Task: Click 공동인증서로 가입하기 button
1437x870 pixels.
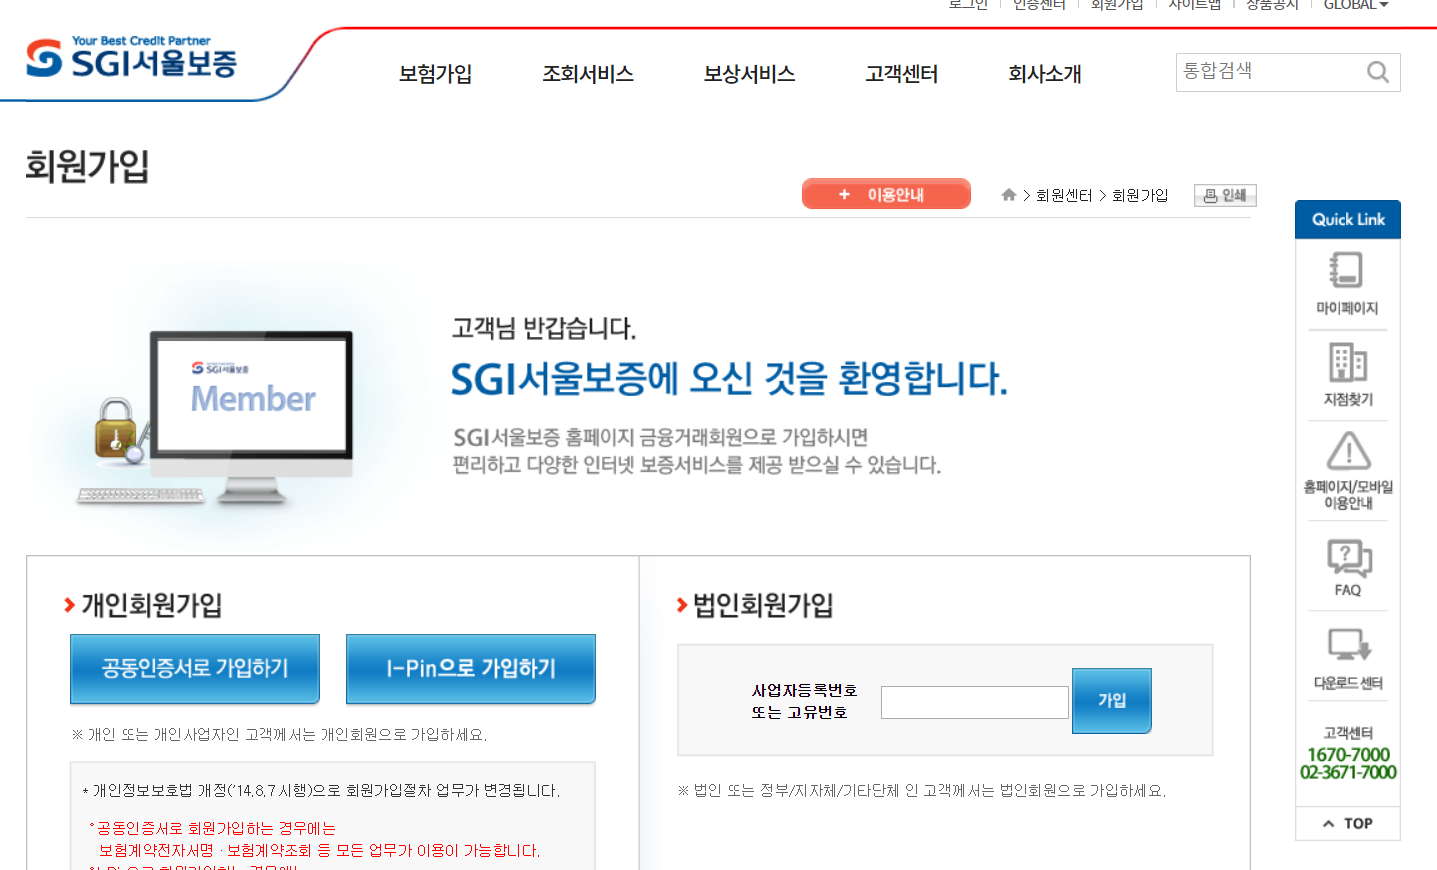Action: click(195, 668)
